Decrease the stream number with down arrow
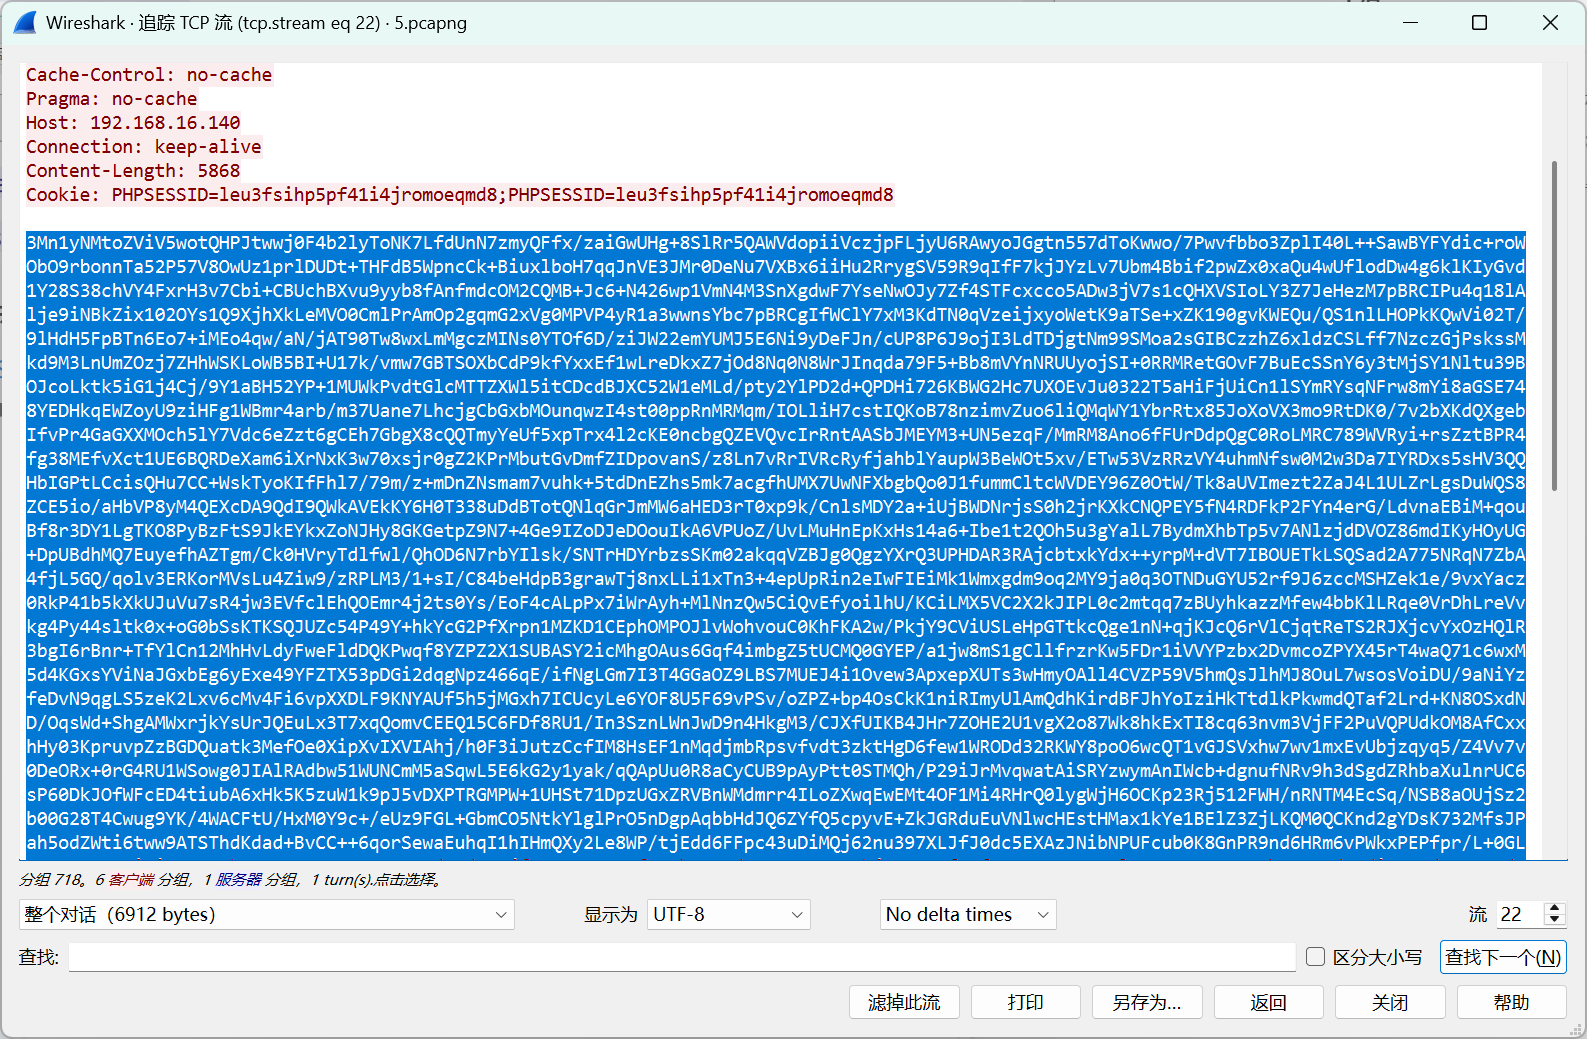Image resolution: width=1587 pixels, height=1039 pixels. click(x=1554, y=920)
